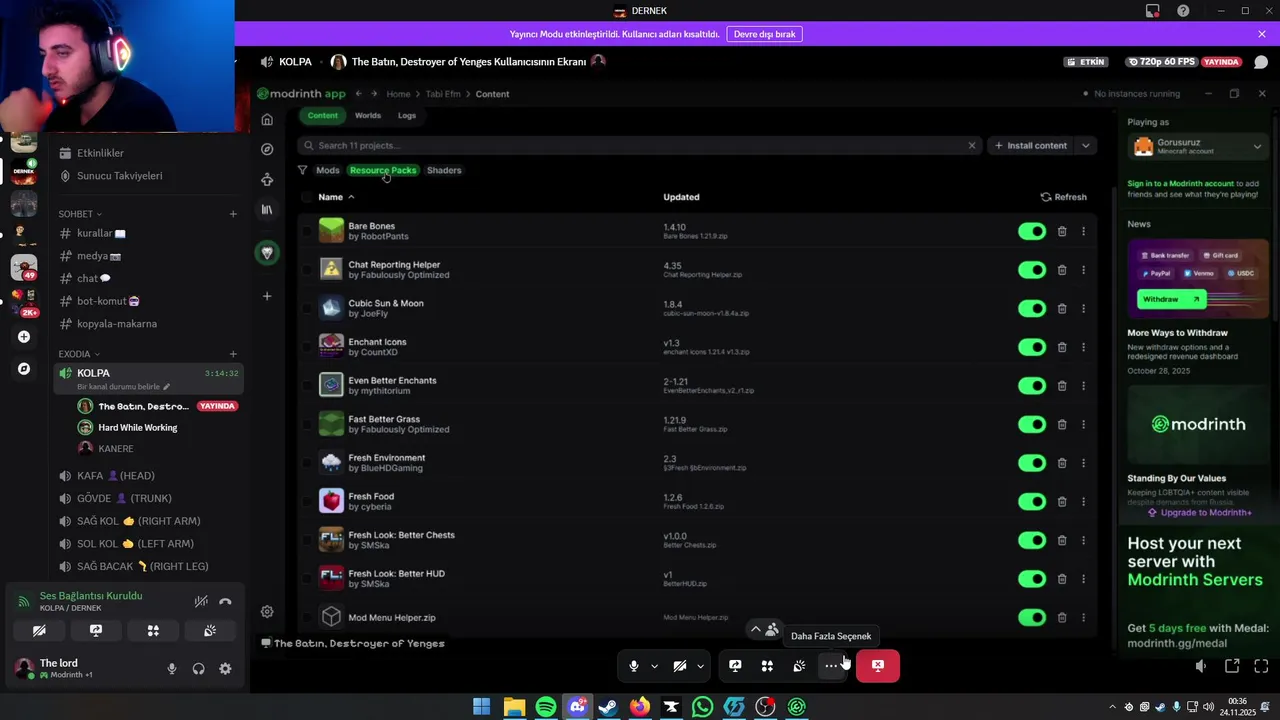Click the plus icon in Modrinth sidebar
The width and height of the screenshot is (1280, 720).
pyautogui.click(x=267, y=296)
